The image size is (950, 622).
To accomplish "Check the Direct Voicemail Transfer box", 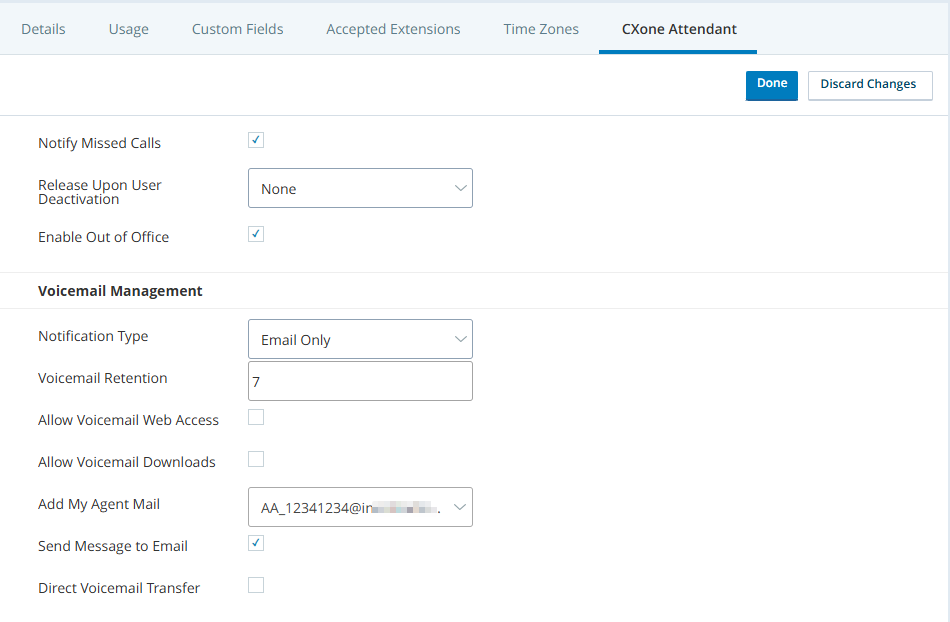I will (256, 585).
